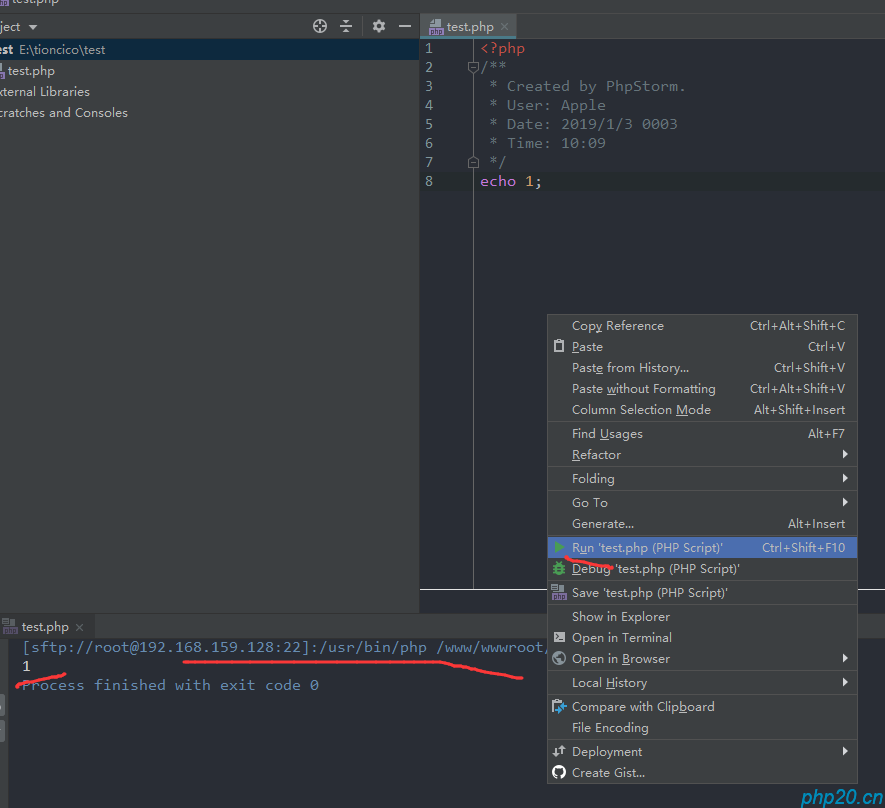Collapse the doc comment fold marker on line 2
The image size is (885, 808).
(x=473, y=67)
